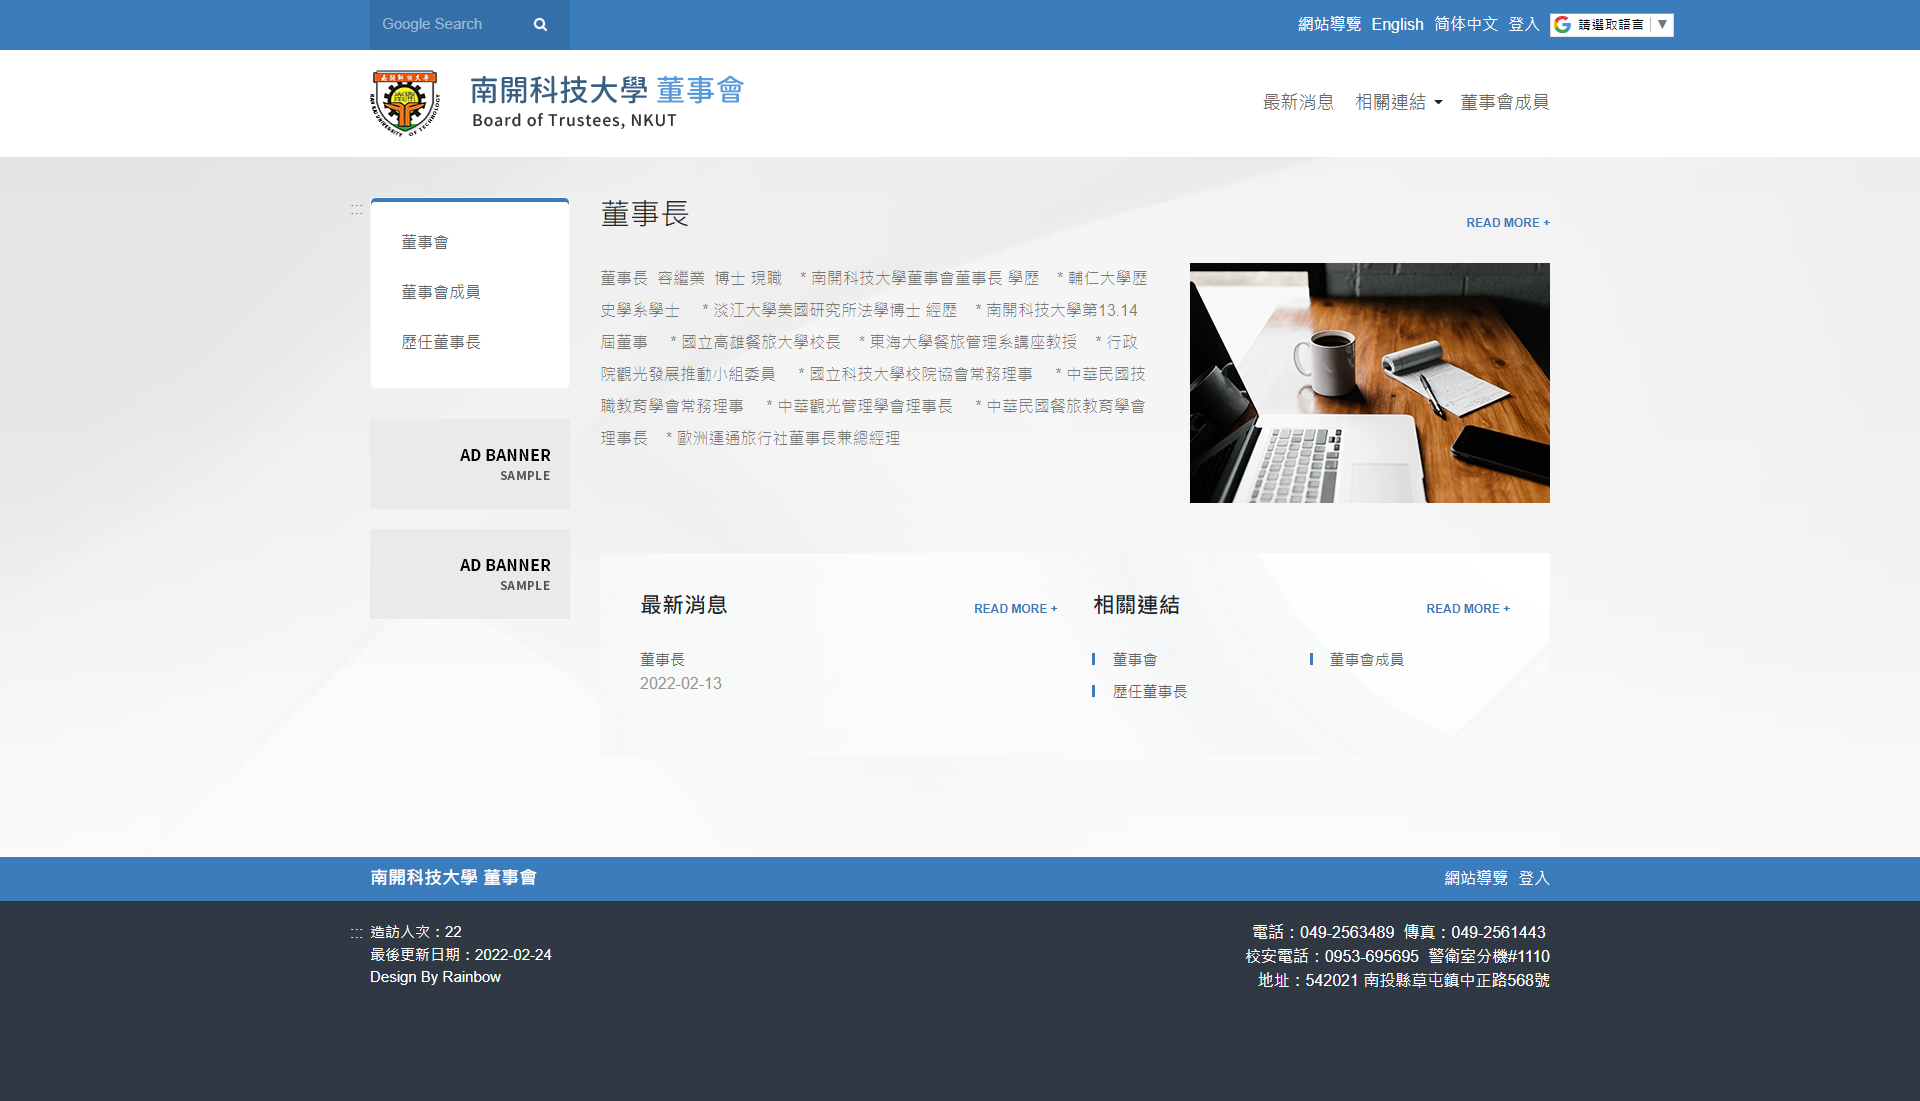1920x1101 pixels.
Task: Click the NKUT university logo emblem
Action: pyautogui.click(x=405, y=103)
